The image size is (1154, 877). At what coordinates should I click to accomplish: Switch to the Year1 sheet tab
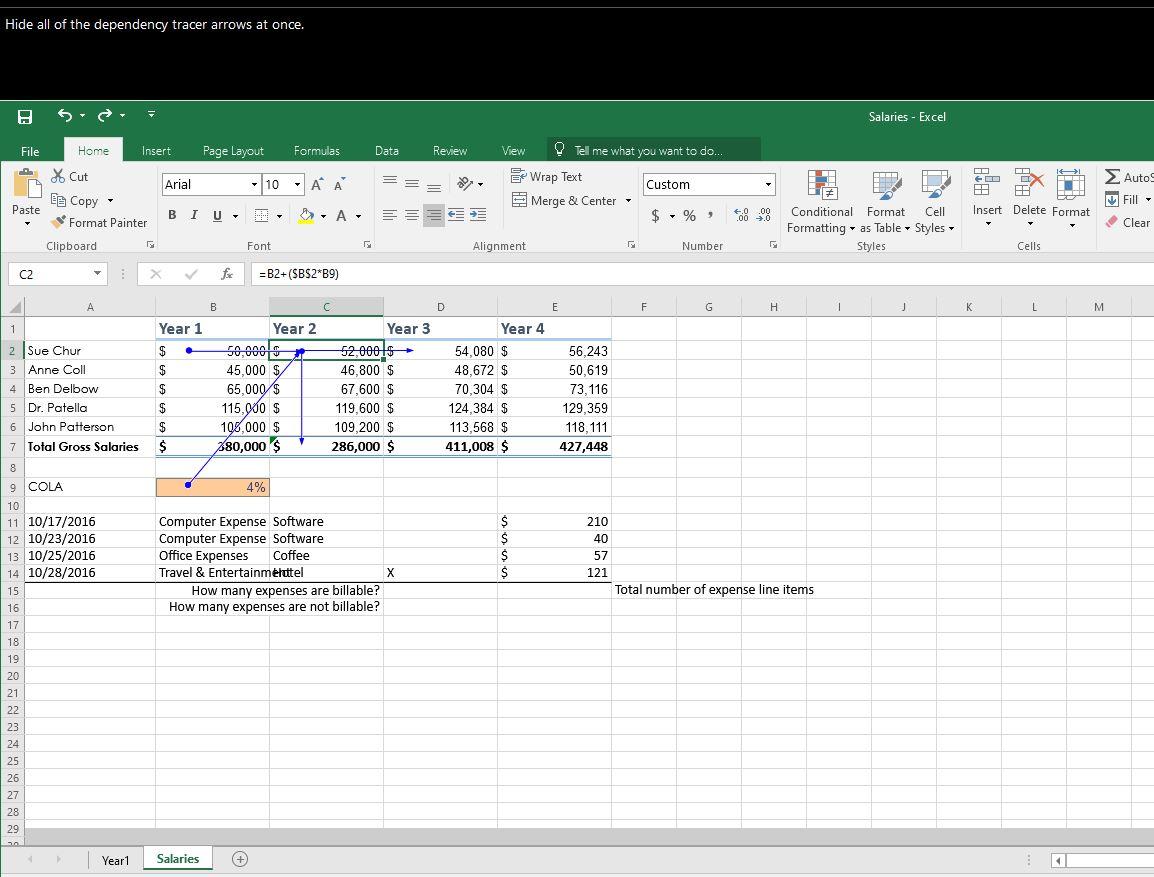[115, 860]
